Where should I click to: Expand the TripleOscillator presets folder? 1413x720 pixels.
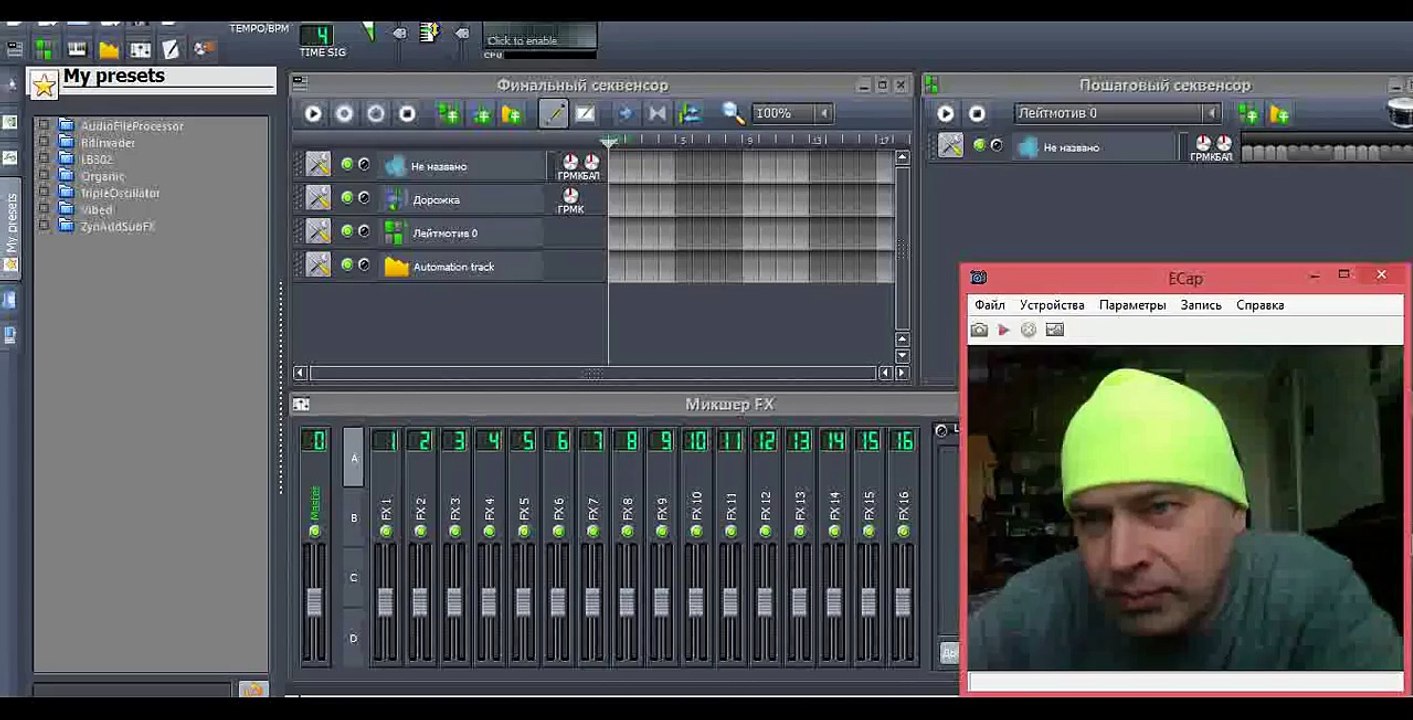(x=43, y=193)
